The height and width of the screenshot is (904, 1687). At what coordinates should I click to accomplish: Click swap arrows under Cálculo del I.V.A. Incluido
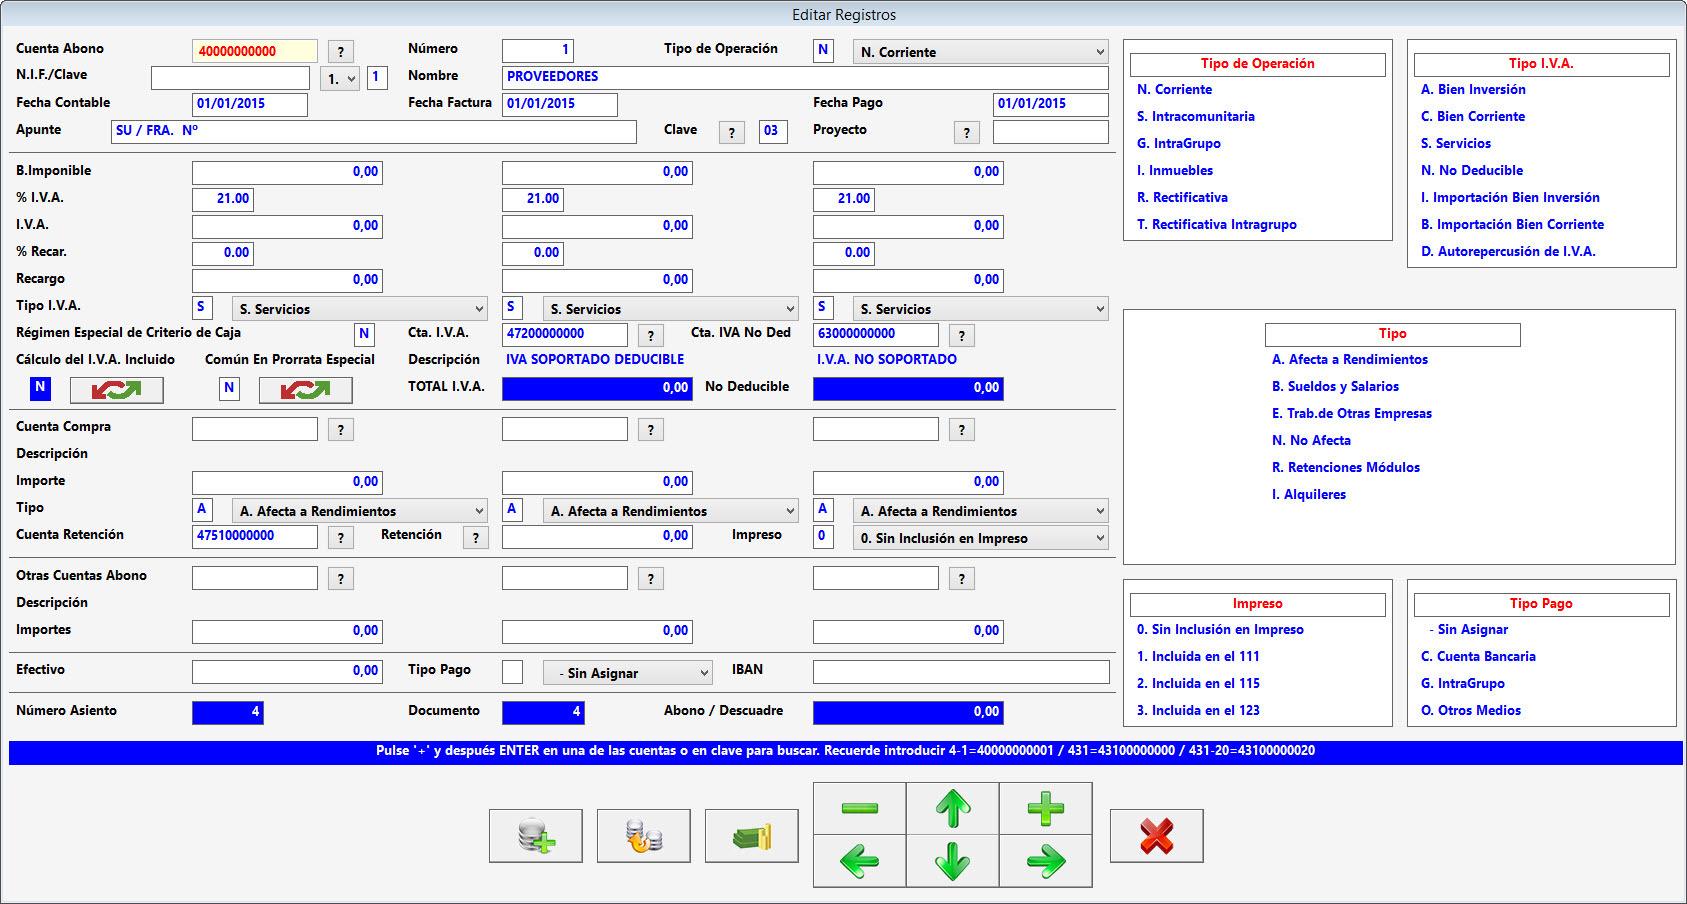pyautogui.click(x=117, y=389)
